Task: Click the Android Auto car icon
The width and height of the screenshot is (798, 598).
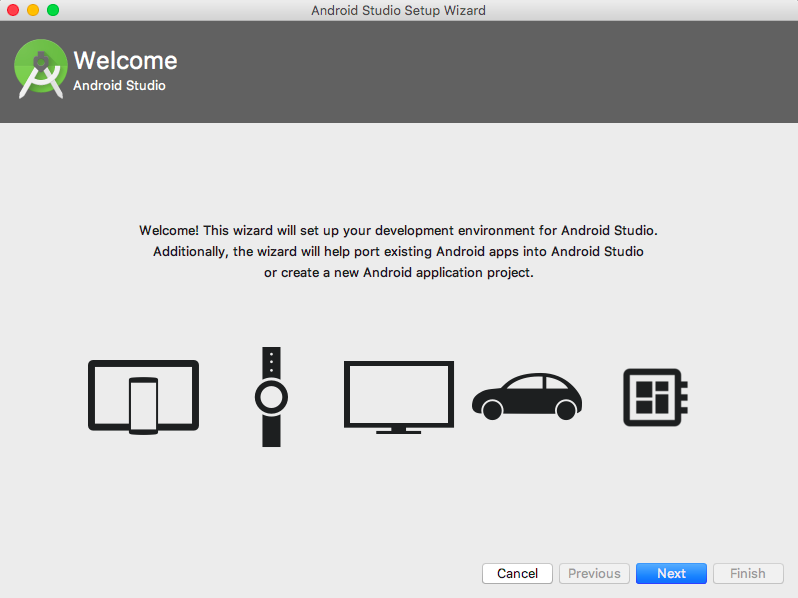Action: coord(527,396)
